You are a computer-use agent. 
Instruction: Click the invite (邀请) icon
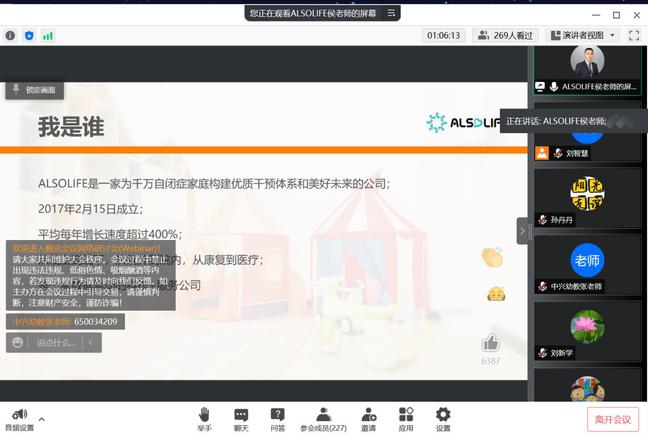[369, 418]
